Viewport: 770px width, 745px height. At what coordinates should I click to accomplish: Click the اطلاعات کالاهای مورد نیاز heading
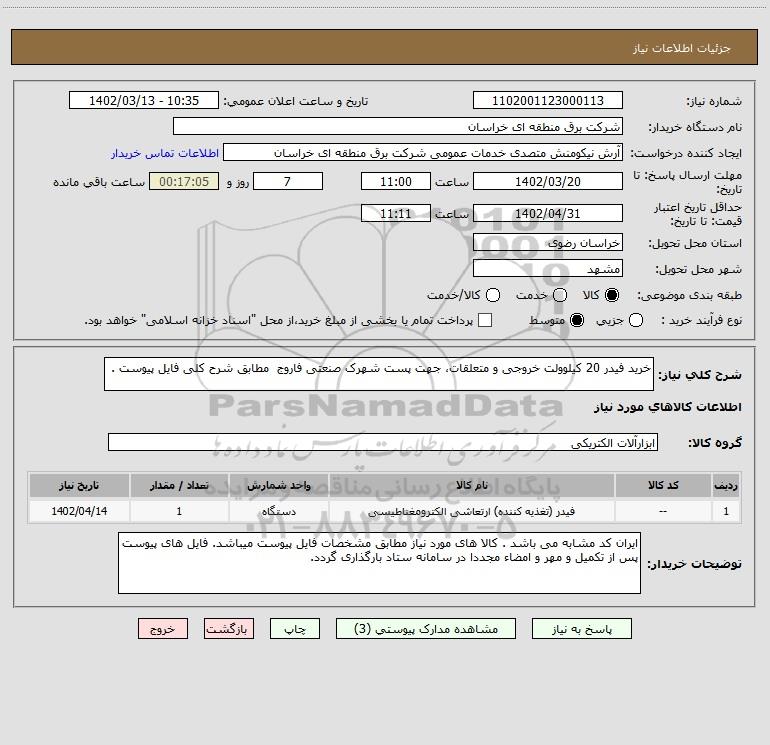pos(667,407)
